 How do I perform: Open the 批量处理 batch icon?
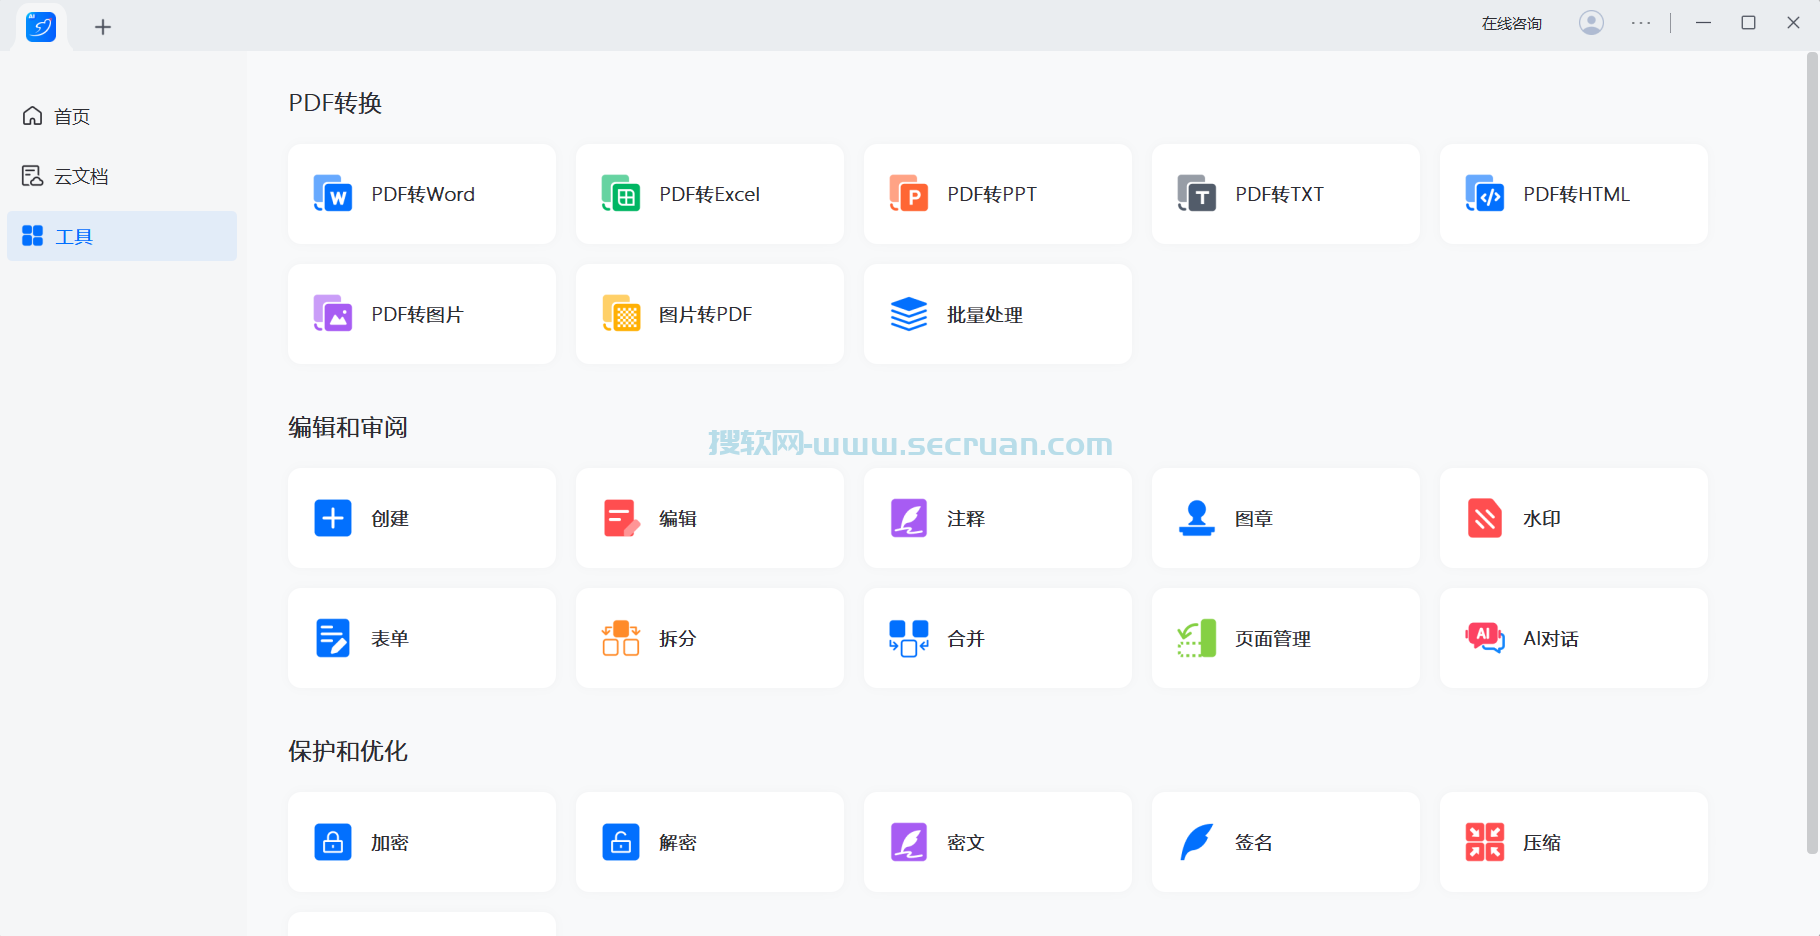908,314
